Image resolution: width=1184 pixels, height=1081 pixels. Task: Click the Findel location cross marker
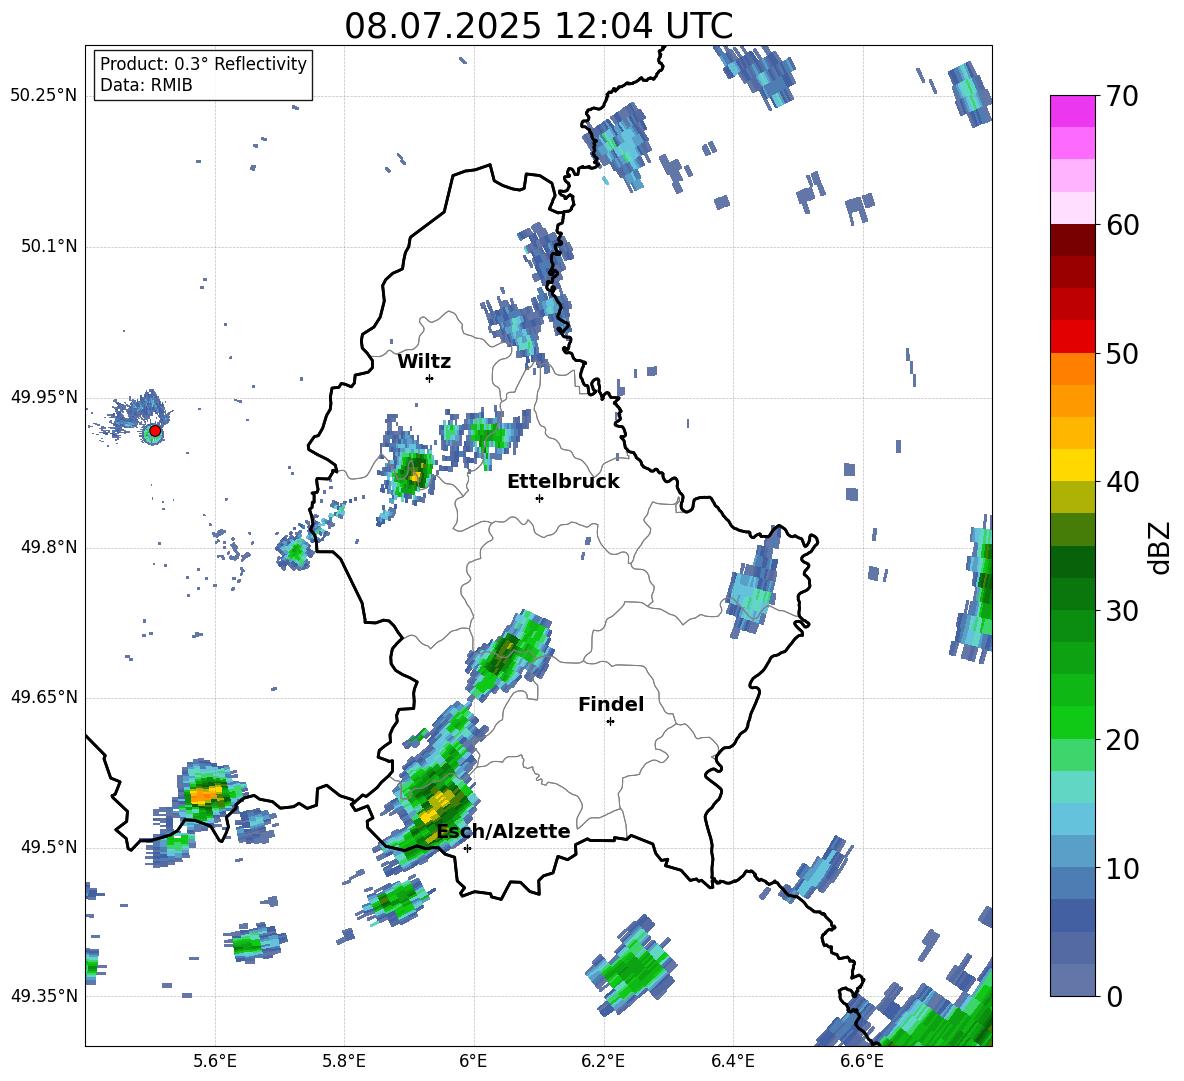pos(610,722)
